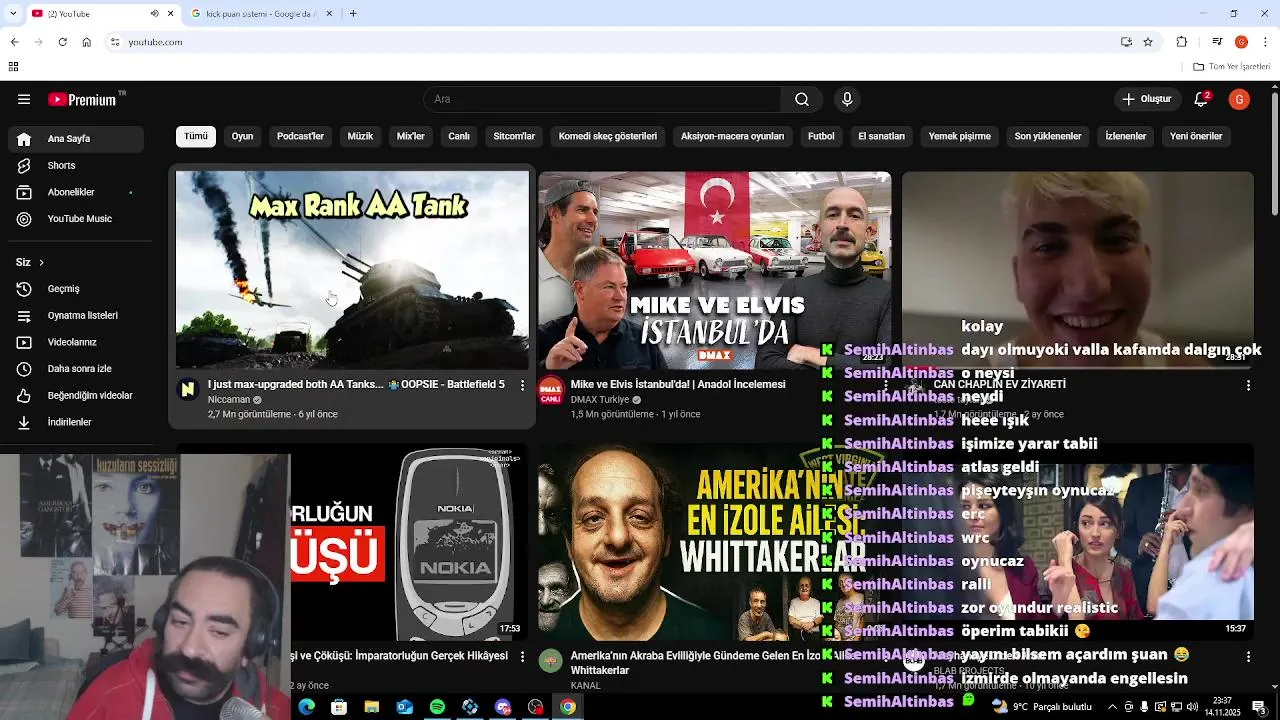This screenshot has width=1280, height=720.
Task: Select the Son yüklenenler chip
Action: click(1048, 136)
